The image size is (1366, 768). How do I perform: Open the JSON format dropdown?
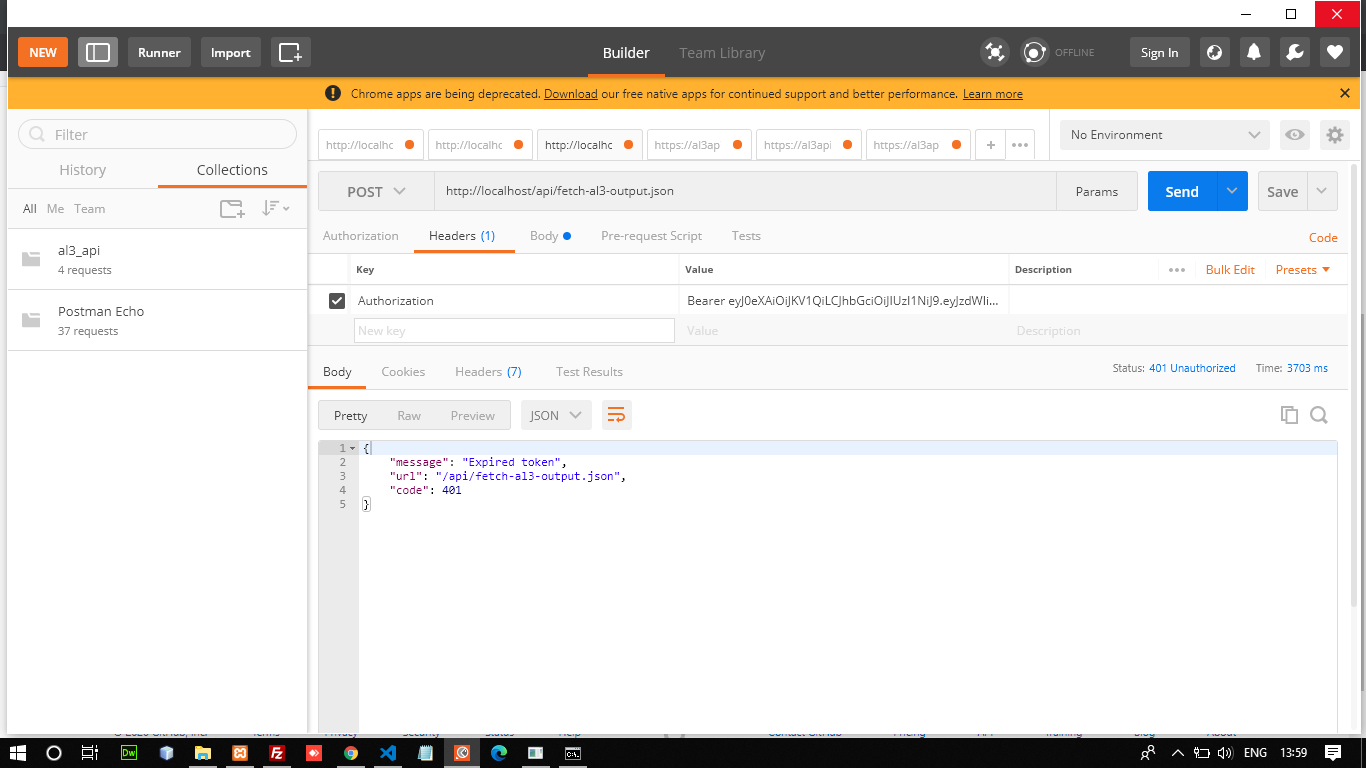click(556, 415)
